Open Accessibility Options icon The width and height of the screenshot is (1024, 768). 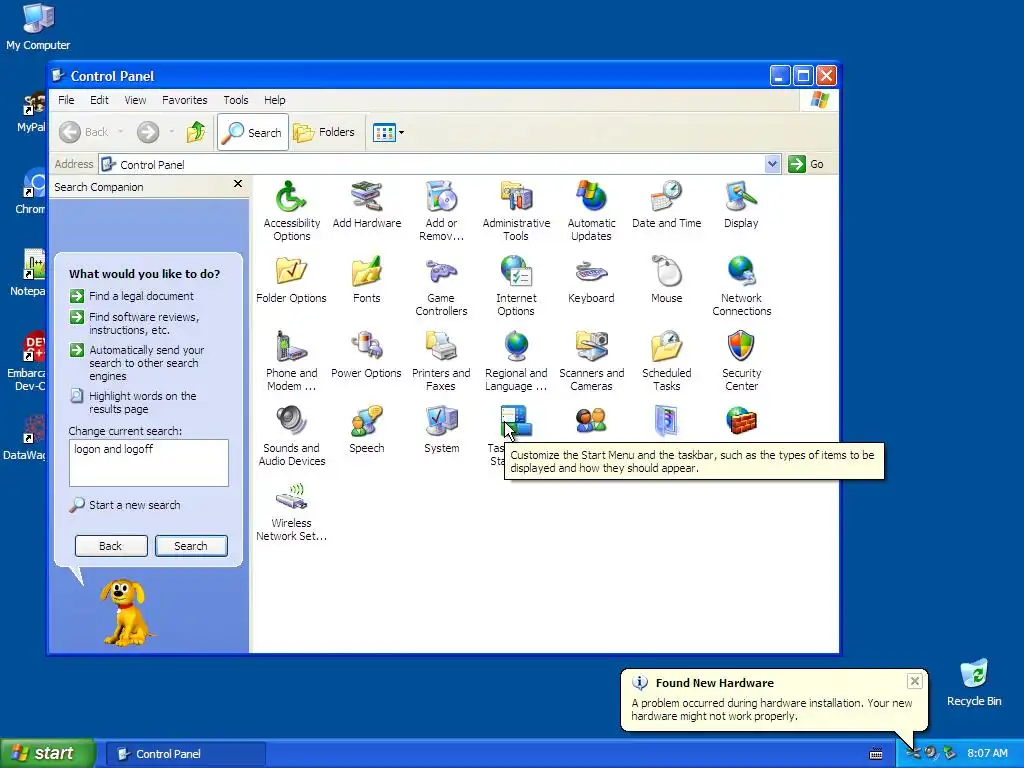[x=291, y=210]
